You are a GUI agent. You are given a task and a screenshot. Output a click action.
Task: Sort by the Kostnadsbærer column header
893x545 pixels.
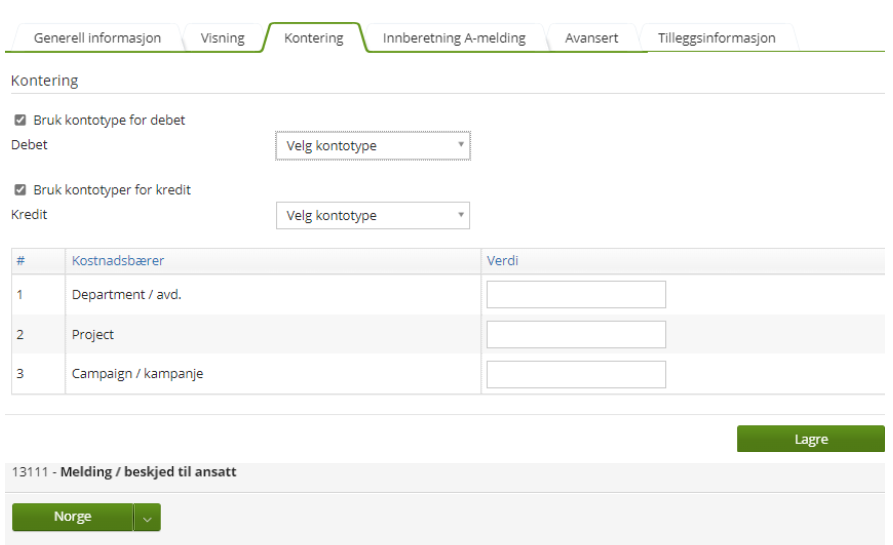118,261
